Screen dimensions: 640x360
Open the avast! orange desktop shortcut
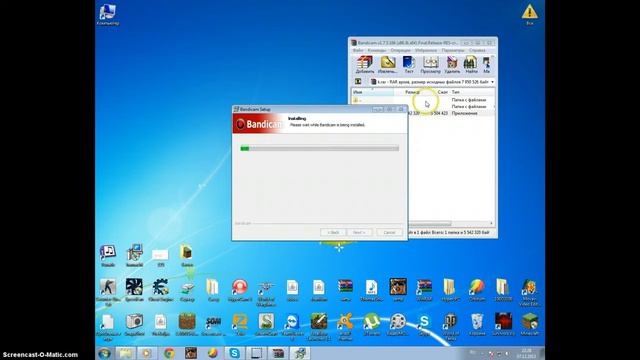[345, 327]
